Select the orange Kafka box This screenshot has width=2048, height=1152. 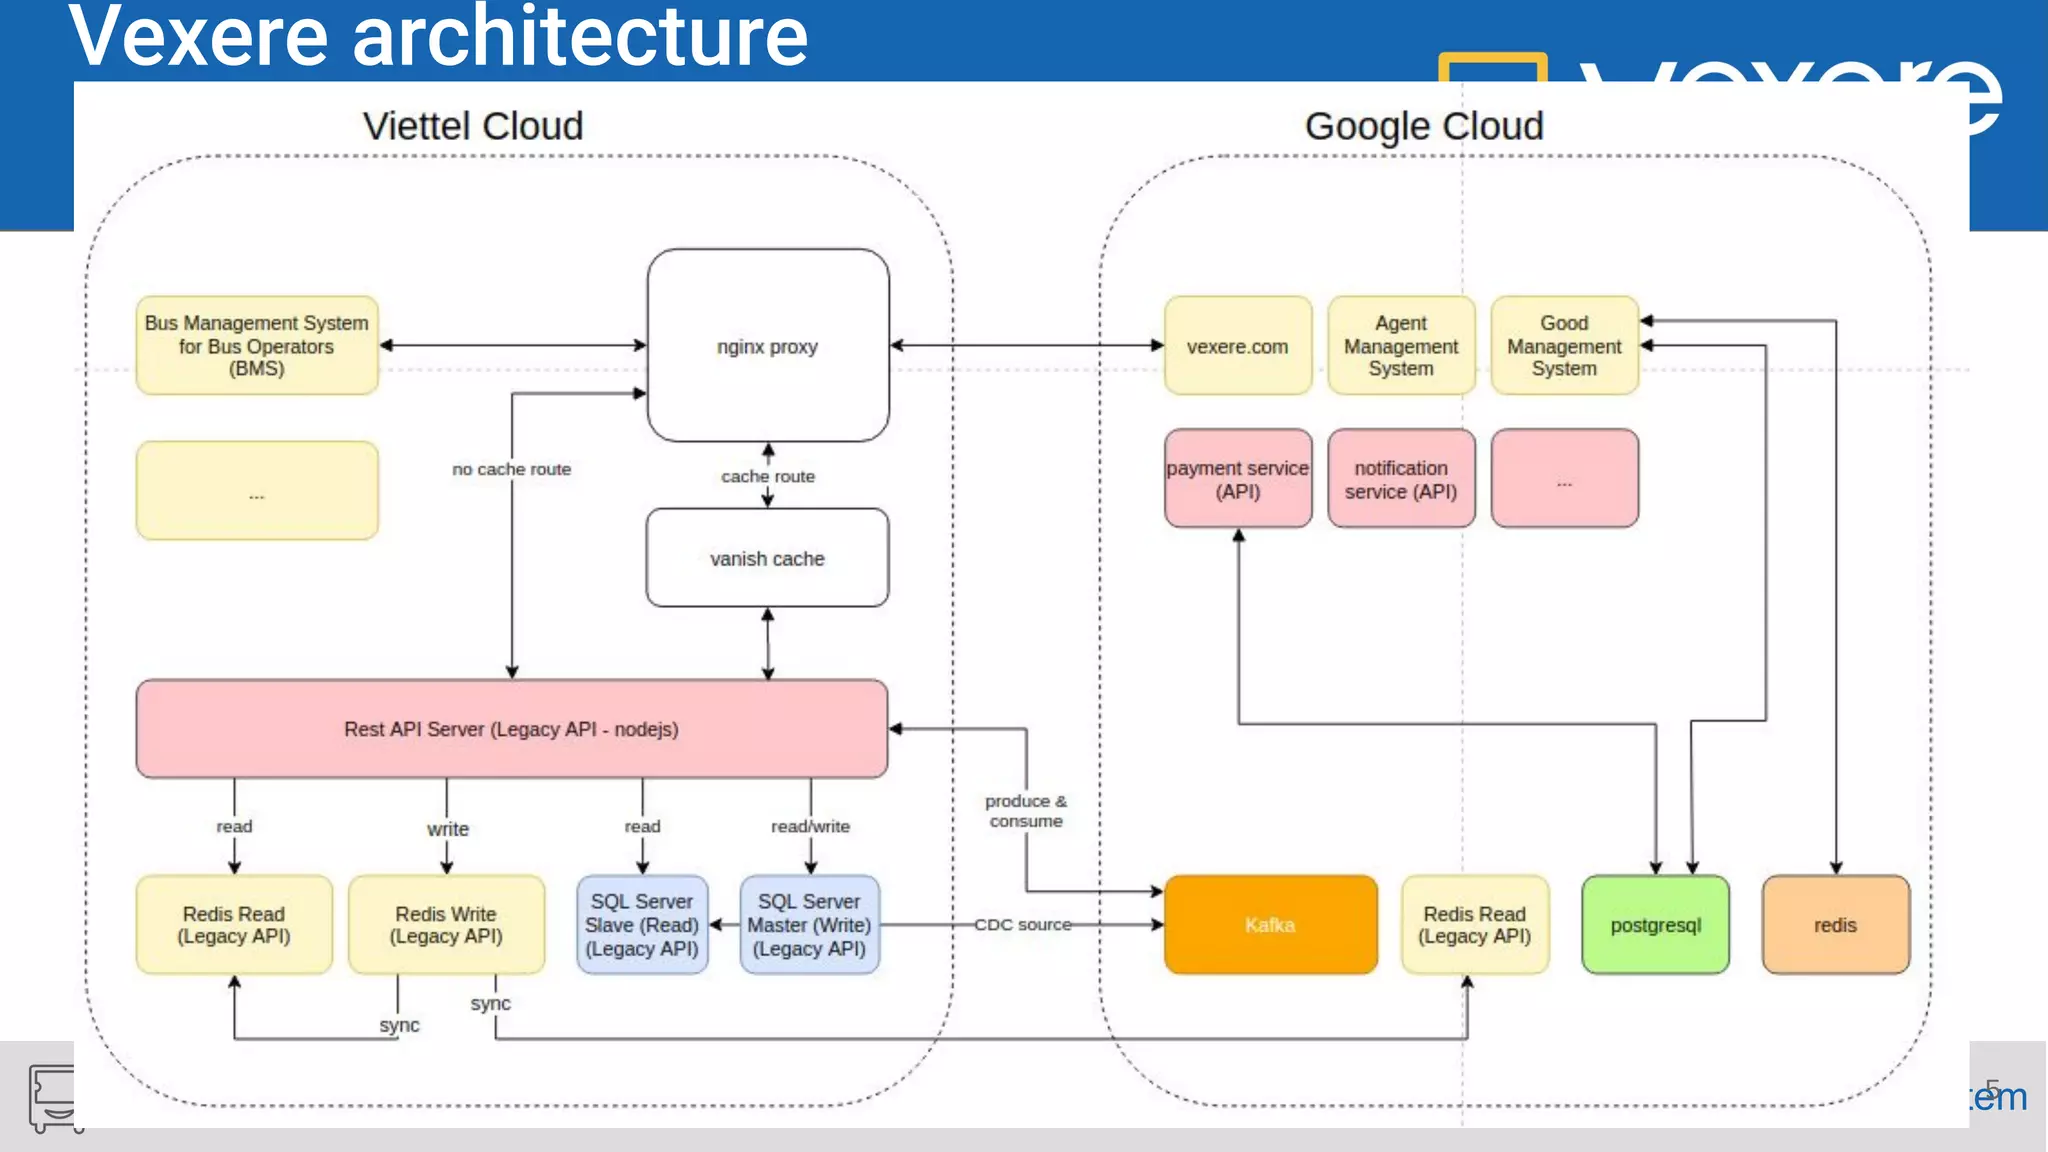click(1271, 925)
